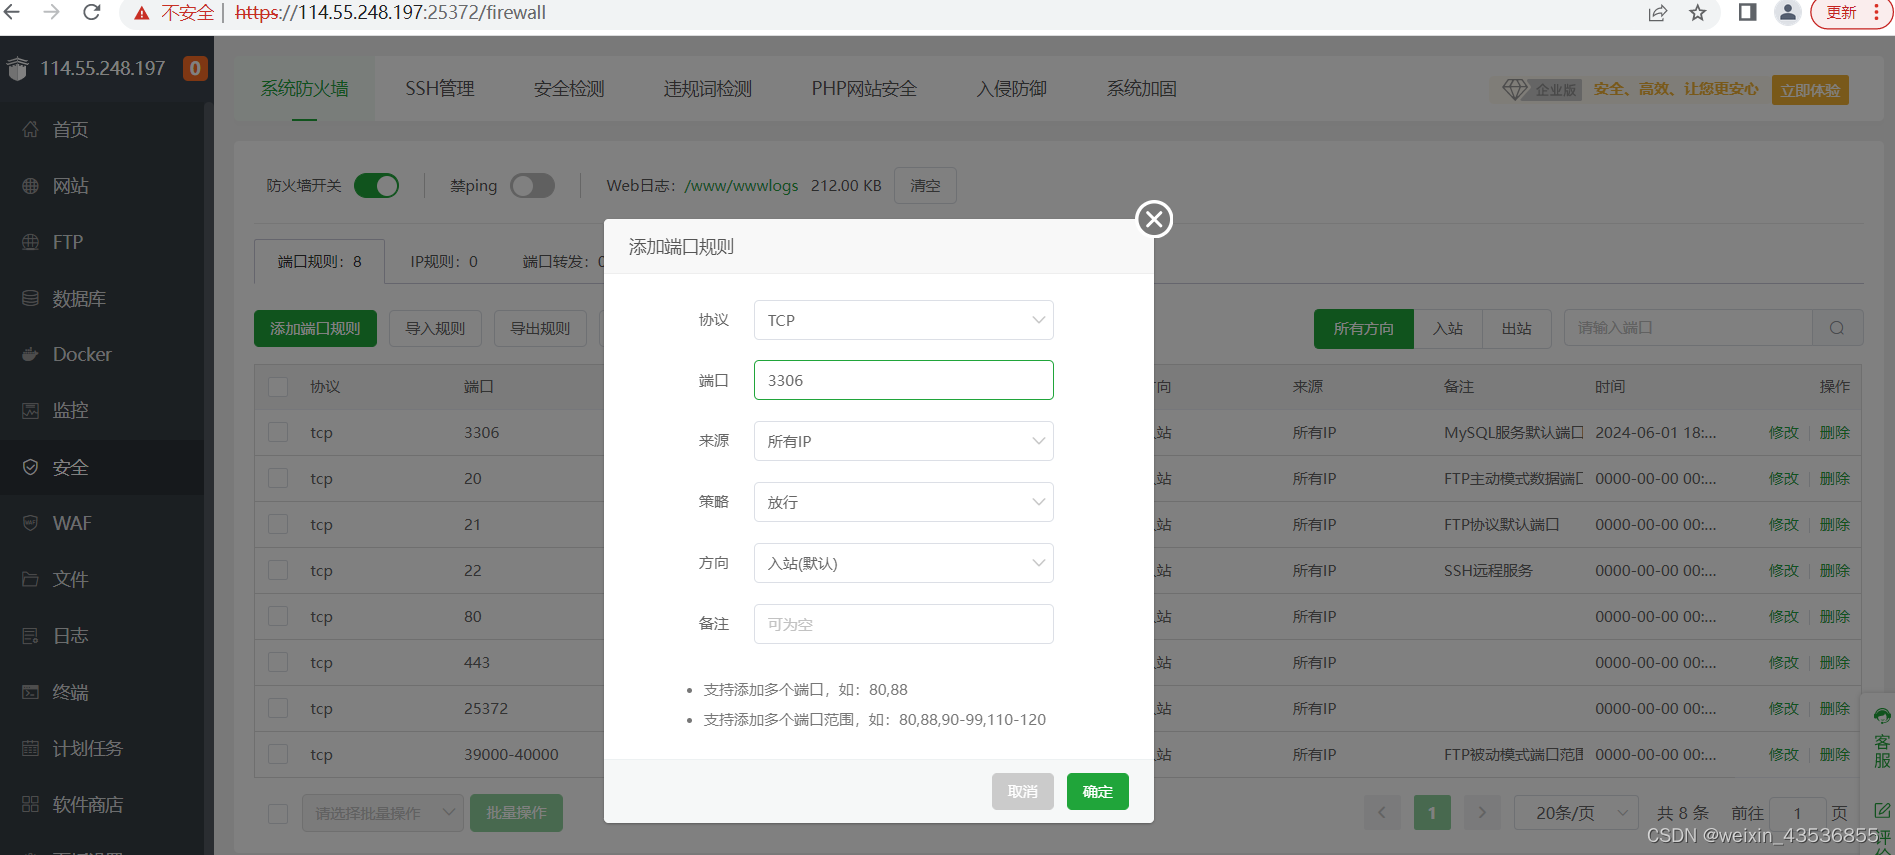This screenshot has width=1895, height=855.
Task: Click the 取消 cancel button
Action: point(1023,791)
